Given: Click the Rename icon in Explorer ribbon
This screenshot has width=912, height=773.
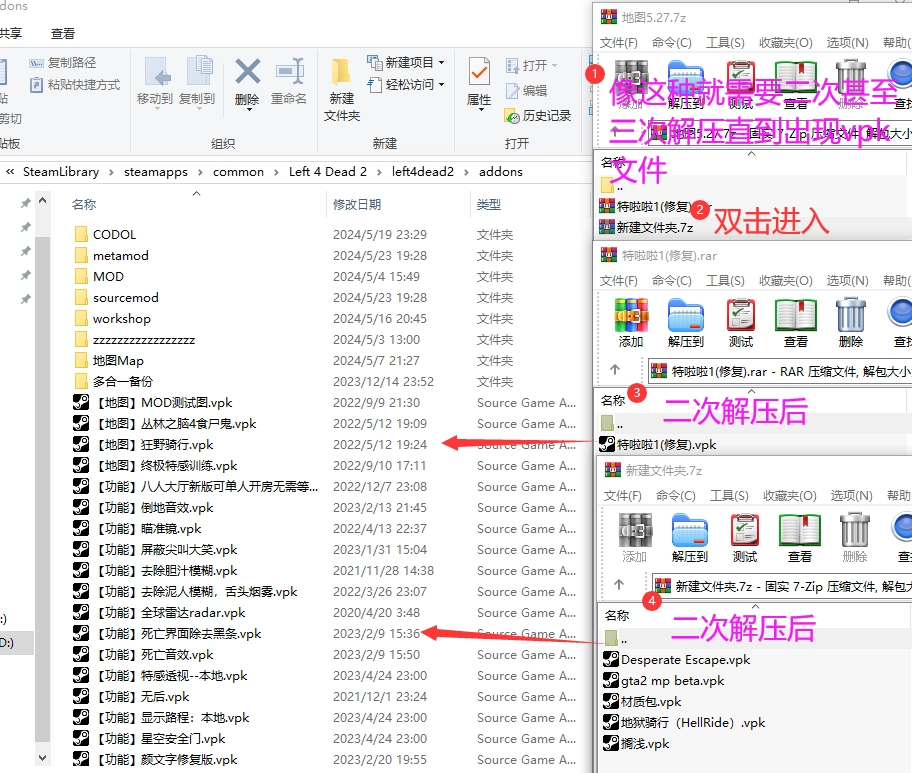Looking at the screenshot, I should click(289, 80).
